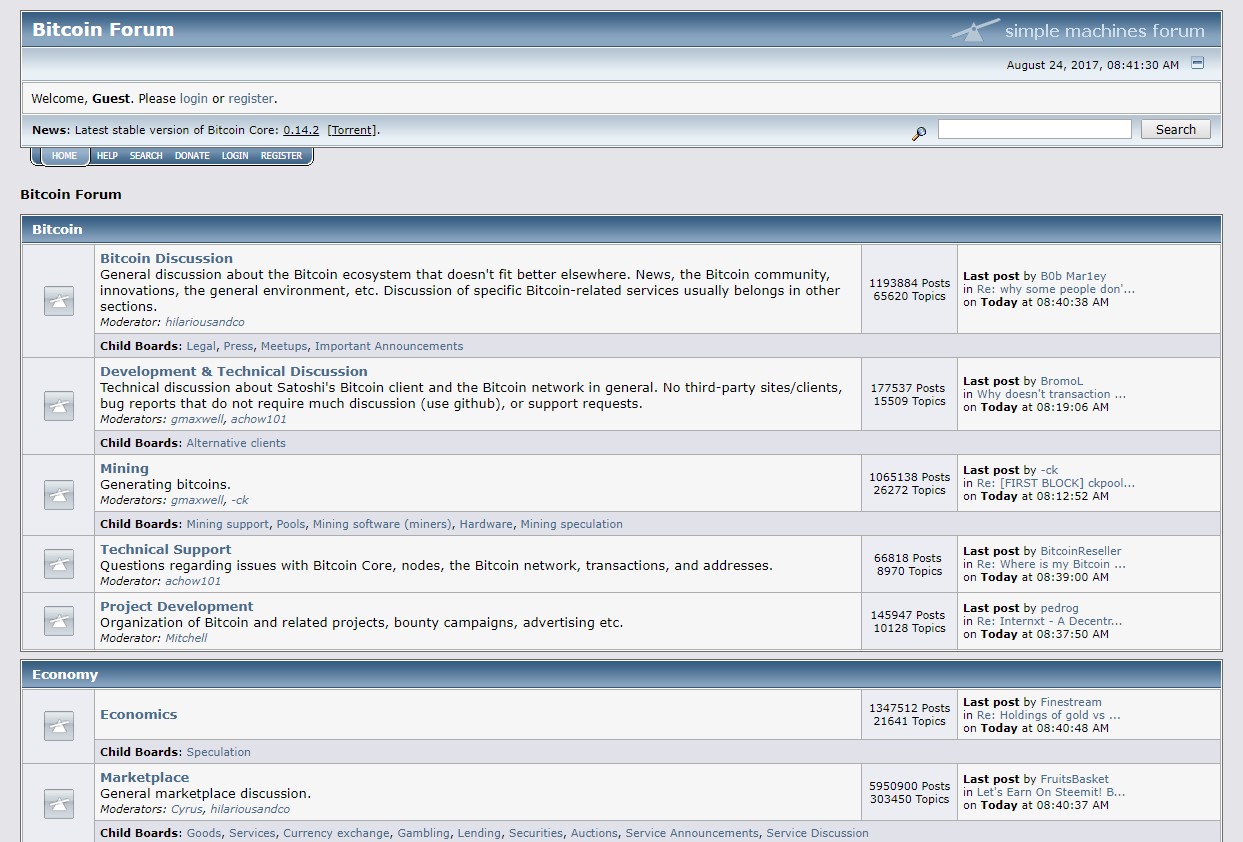Image resolution: width=1243 pixels, height=842 pixels.
Task: Click the Marketplace board status icon
Action: [x=59, y=803]
